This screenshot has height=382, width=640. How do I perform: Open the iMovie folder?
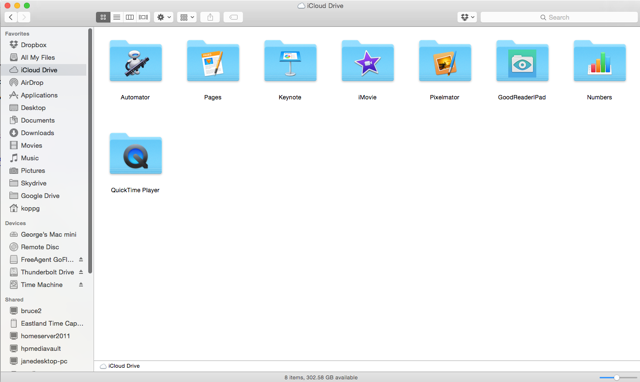coord(367,61)
